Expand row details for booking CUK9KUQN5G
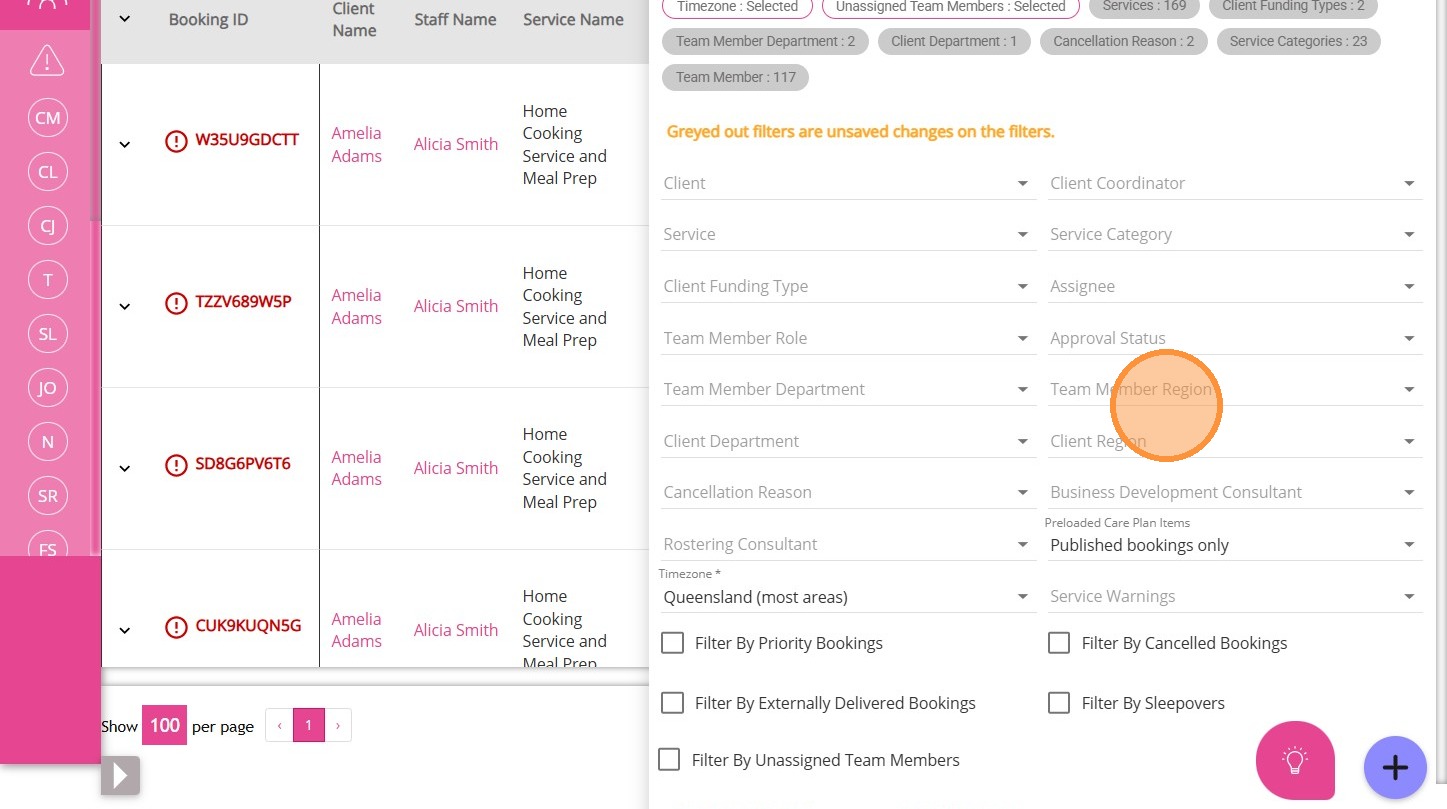1447x809 pixels. (x=125, y=630)
